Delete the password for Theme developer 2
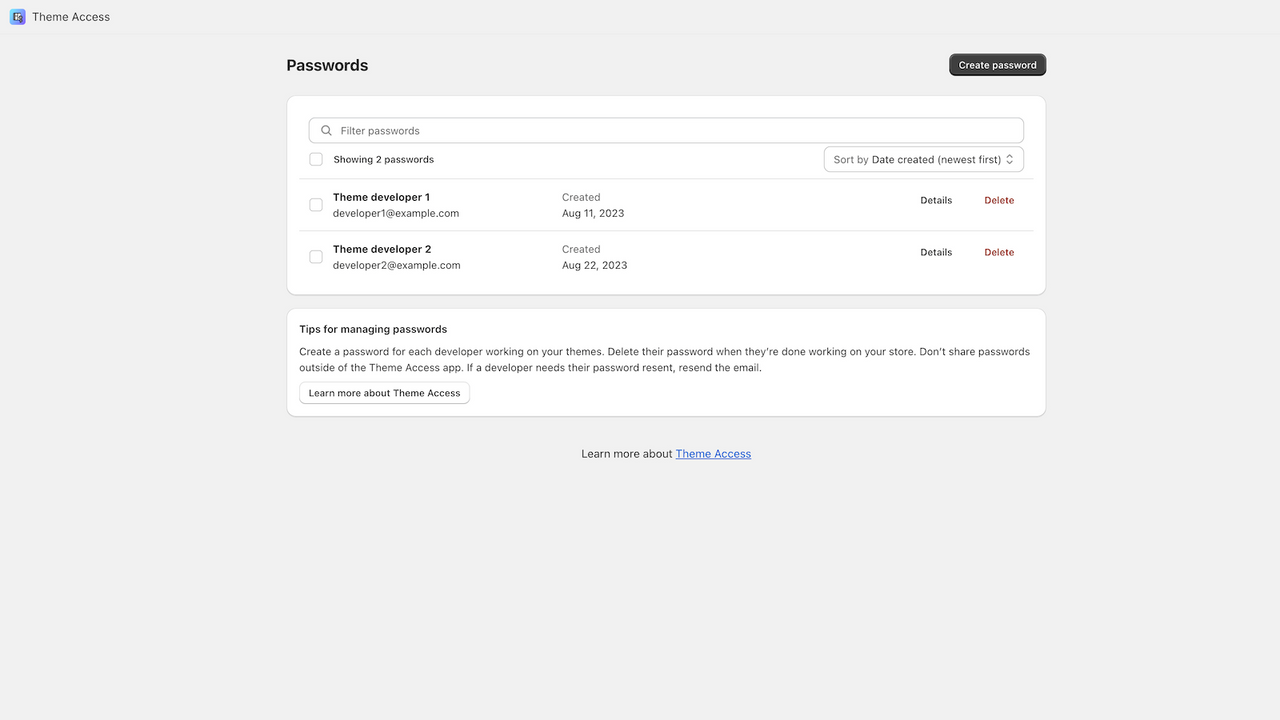 [998, 252]
